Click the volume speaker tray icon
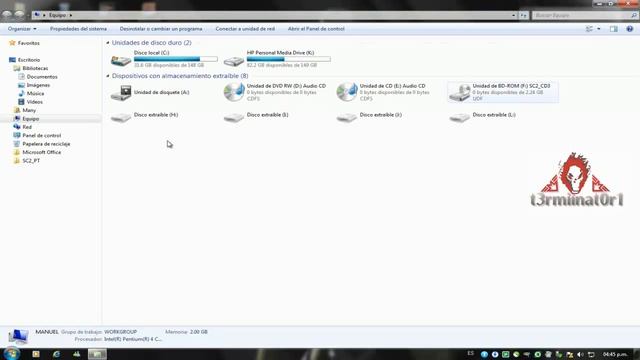 (580, 354)
